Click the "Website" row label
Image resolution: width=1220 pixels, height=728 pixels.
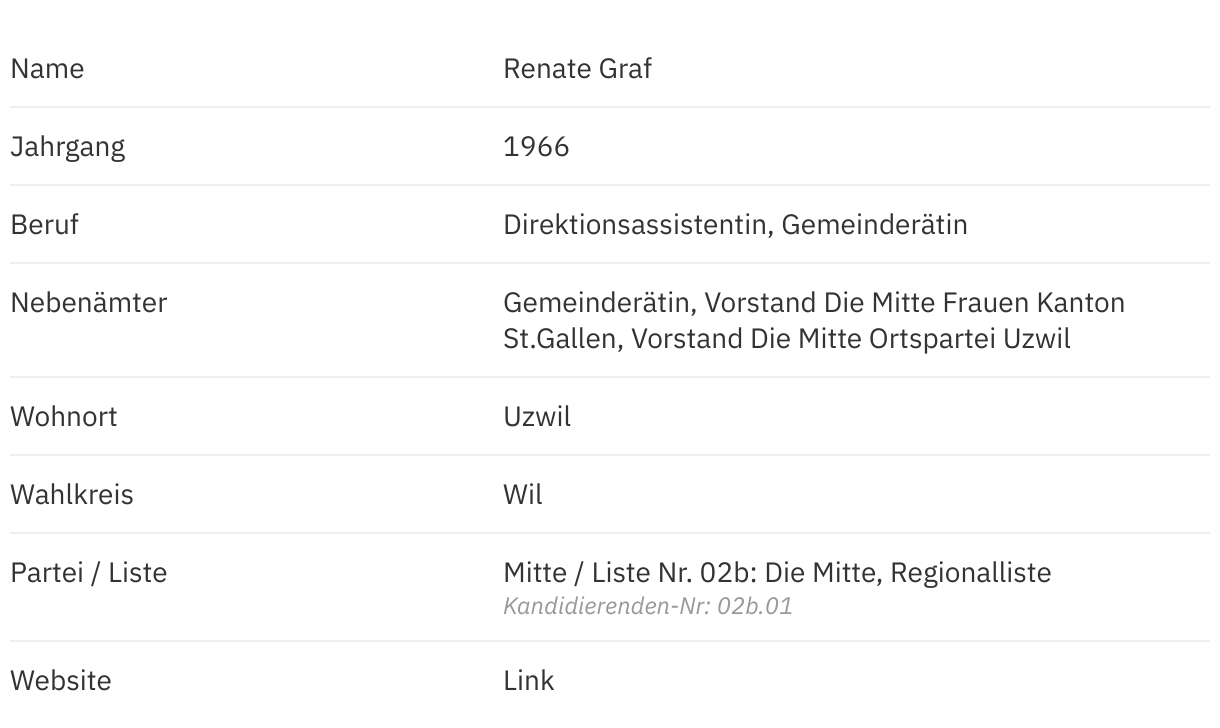[x=60, y=681]
